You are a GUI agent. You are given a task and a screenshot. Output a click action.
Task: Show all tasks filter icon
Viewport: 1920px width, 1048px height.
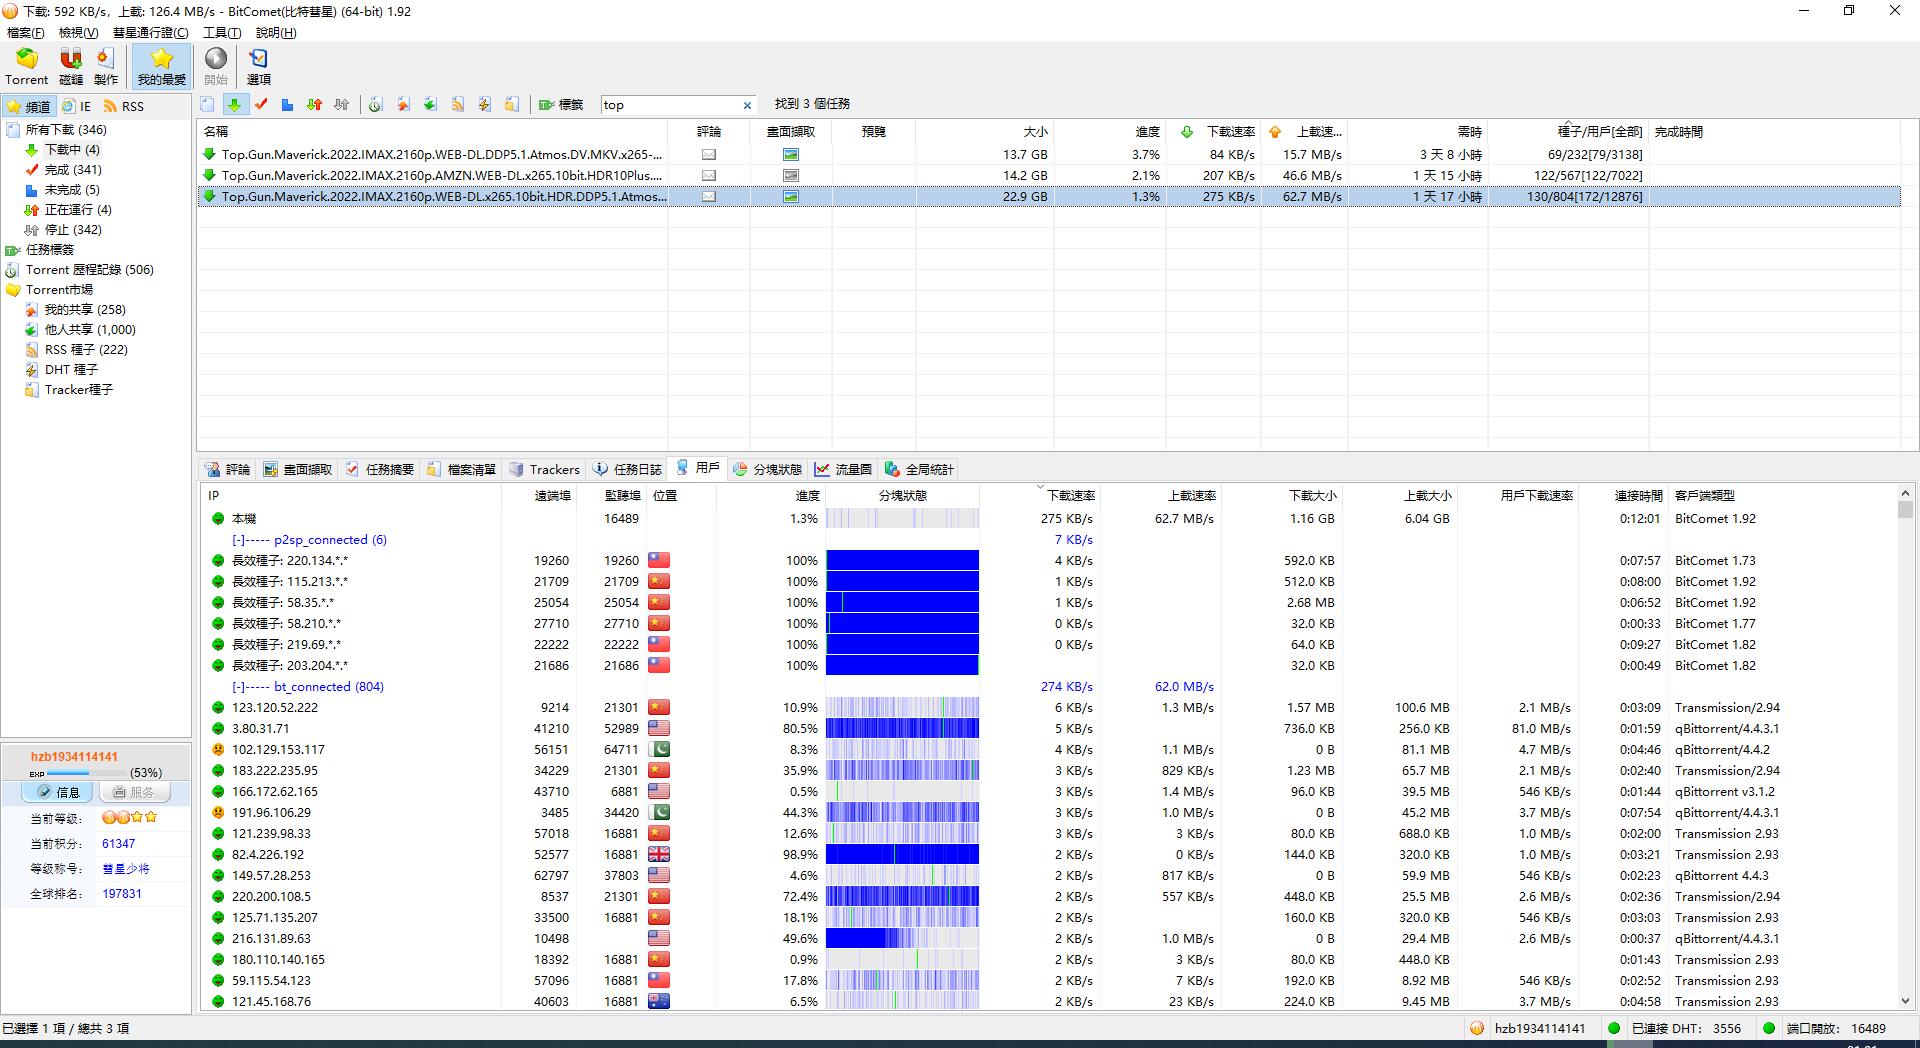(x=207, y=104)
